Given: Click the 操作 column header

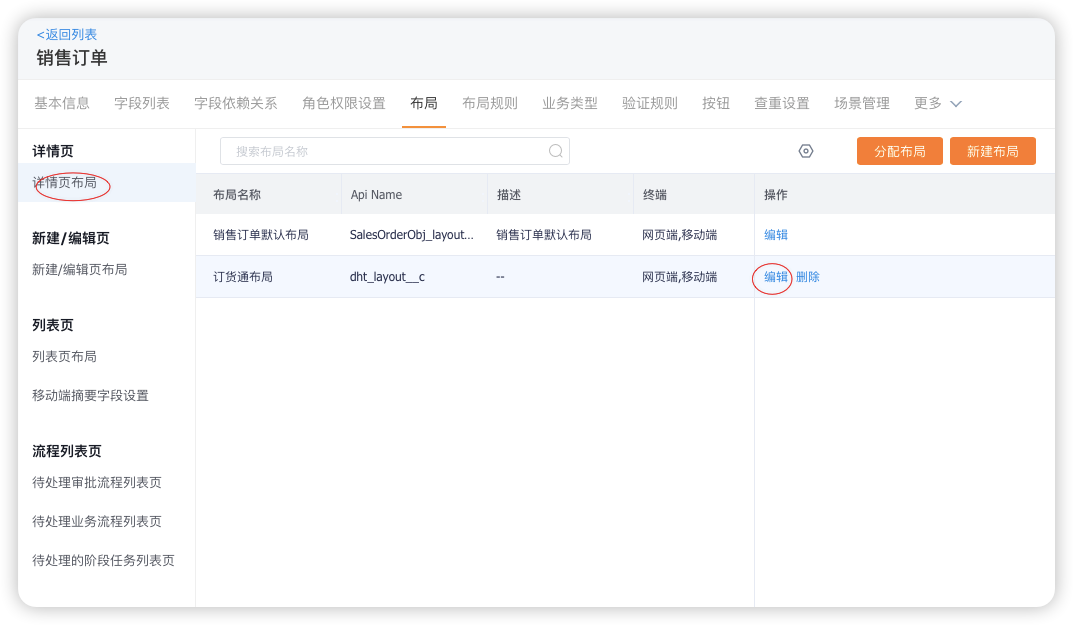Looking at the screenshot, I should [775, 194].
